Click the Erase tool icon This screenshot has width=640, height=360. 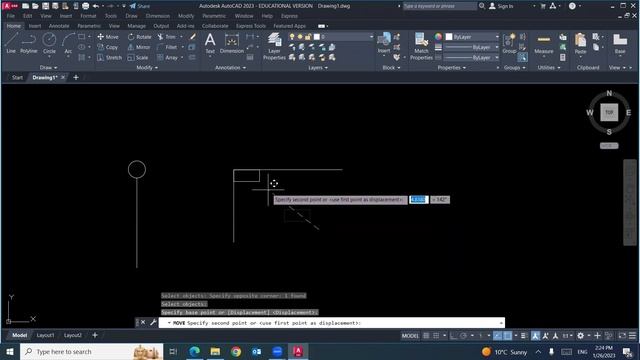193,37
